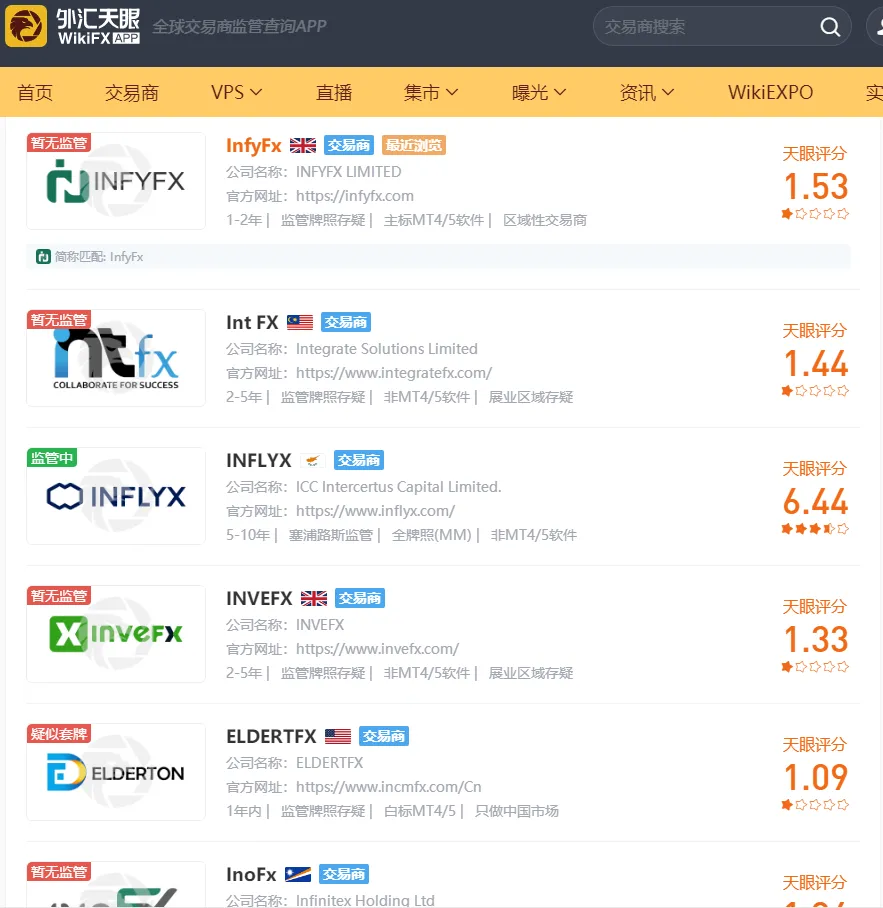Click the inflyx.com website link
This screenshot has width=883, height=908.
click(x=375, y=511)
